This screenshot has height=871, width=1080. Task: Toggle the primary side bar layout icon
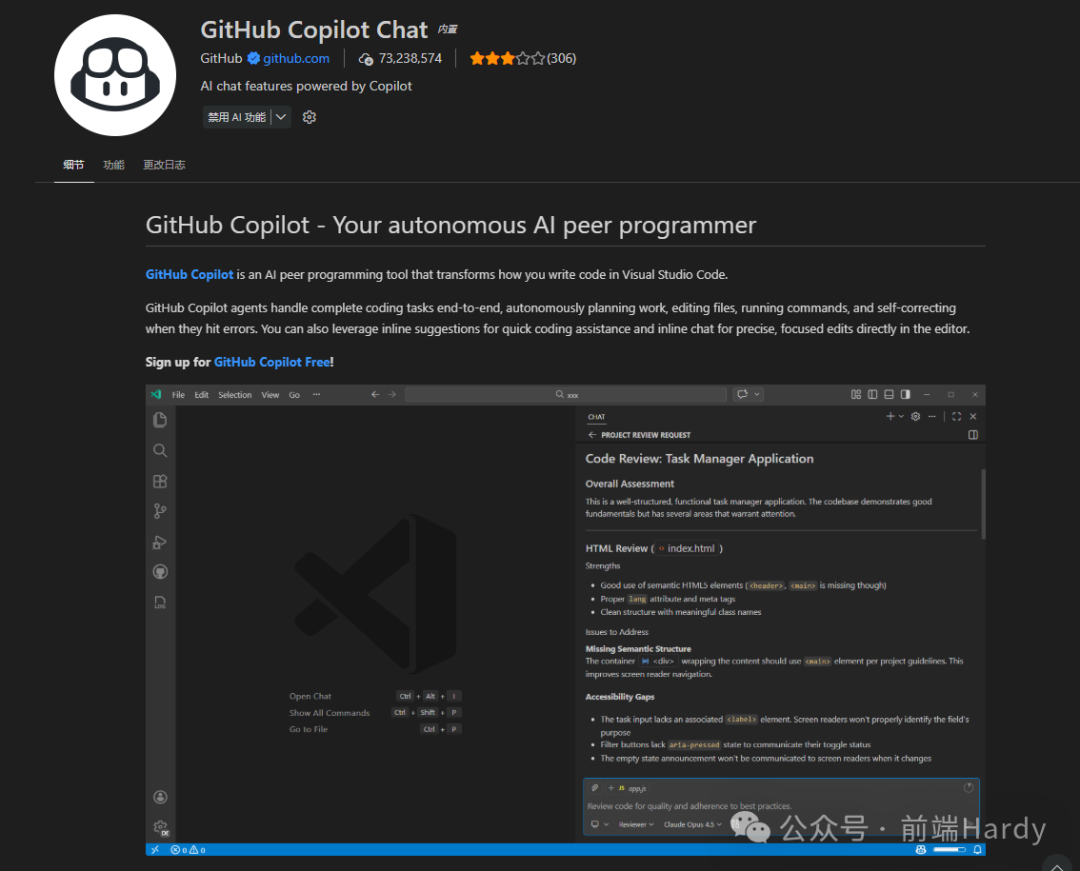tap(873, 395)
